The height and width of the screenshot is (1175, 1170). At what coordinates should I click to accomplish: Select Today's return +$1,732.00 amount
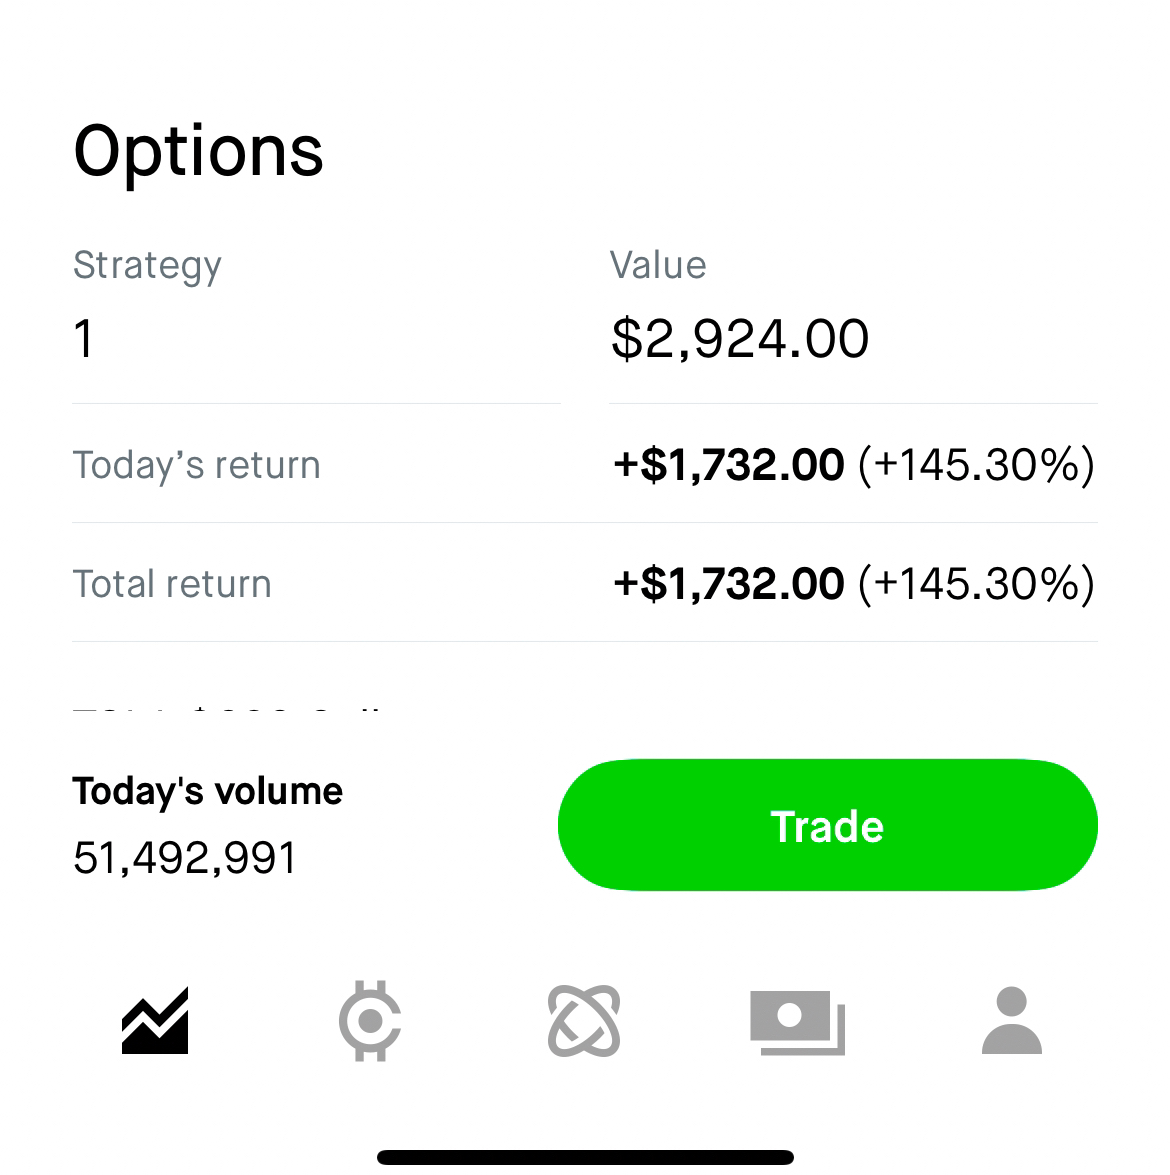click(729, 465)
